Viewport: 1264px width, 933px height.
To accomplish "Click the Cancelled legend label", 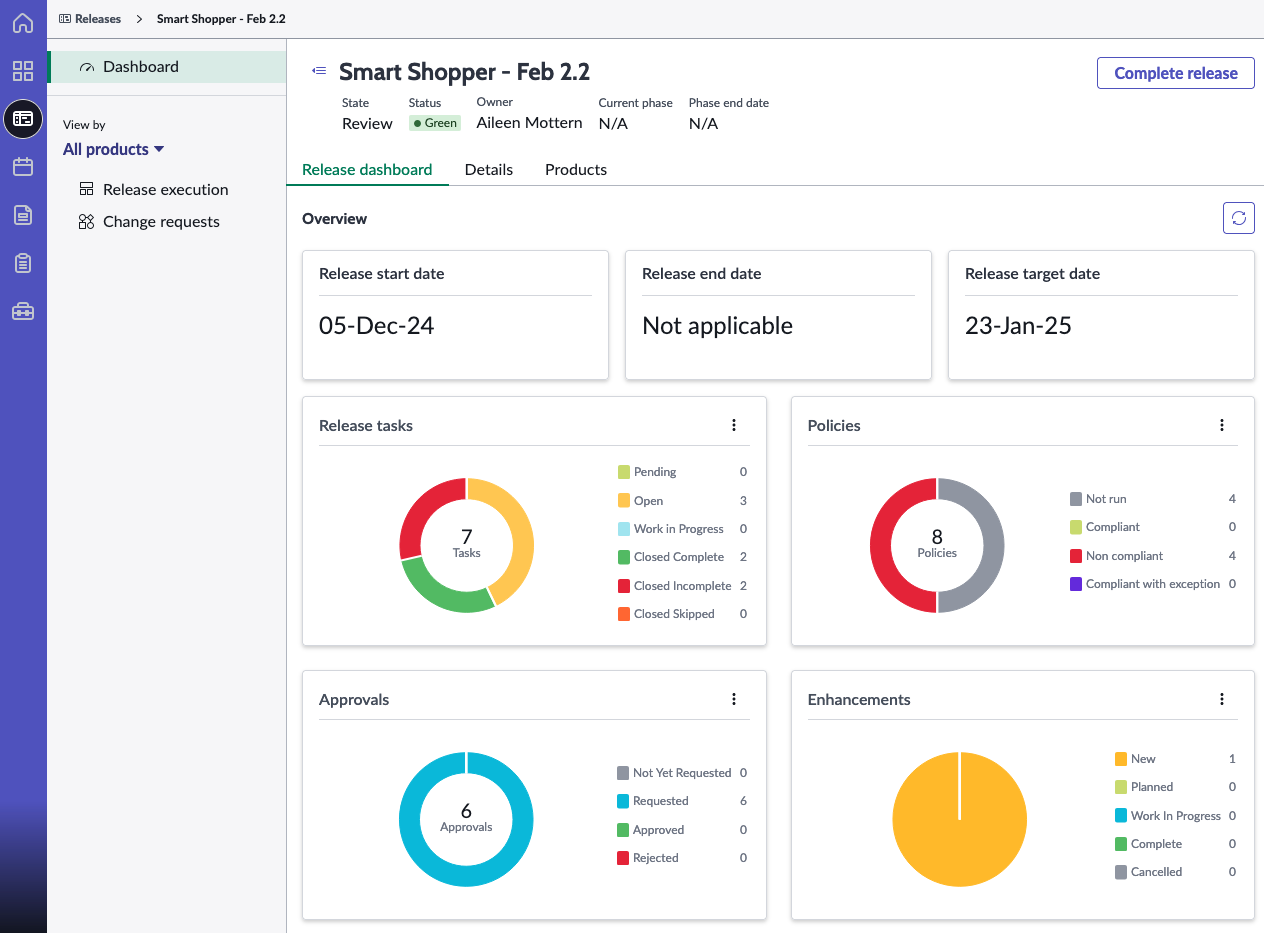I will point(1156,872).
